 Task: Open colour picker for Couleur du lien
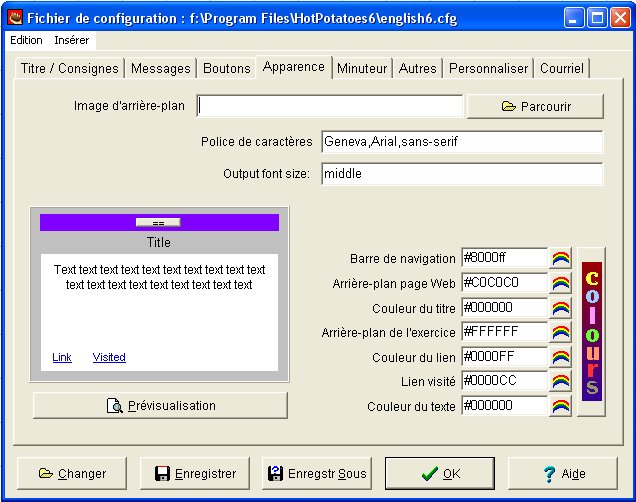point(561,357)
